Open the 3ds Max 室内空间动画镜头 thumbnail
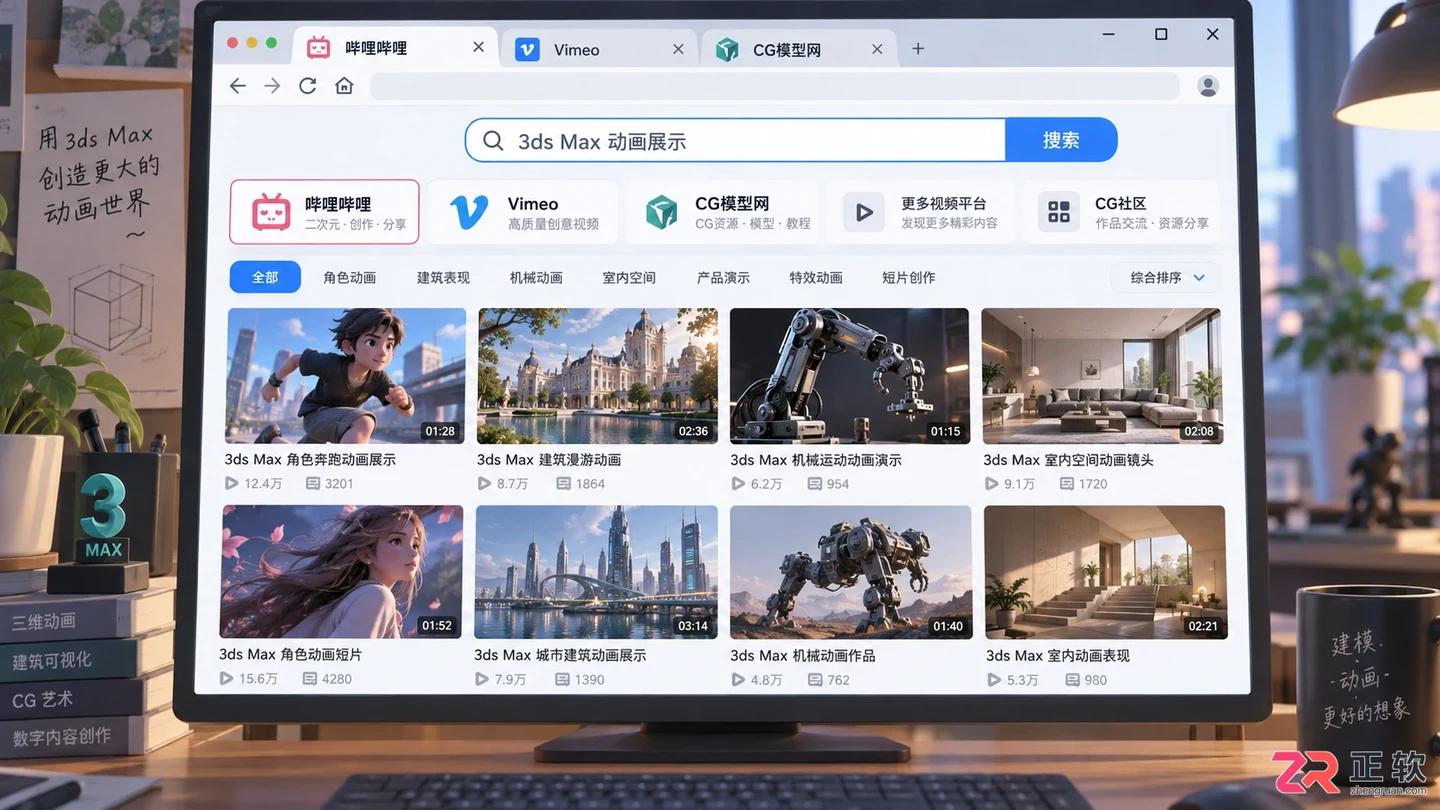The width and height of the screenshot is (1440, 810). 1101,376
